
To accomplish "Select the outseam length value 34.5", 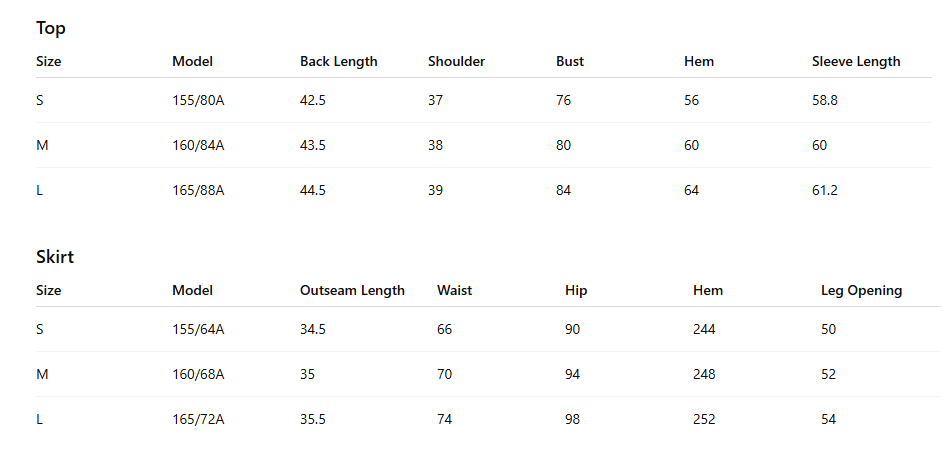I will tap(313, 329).
